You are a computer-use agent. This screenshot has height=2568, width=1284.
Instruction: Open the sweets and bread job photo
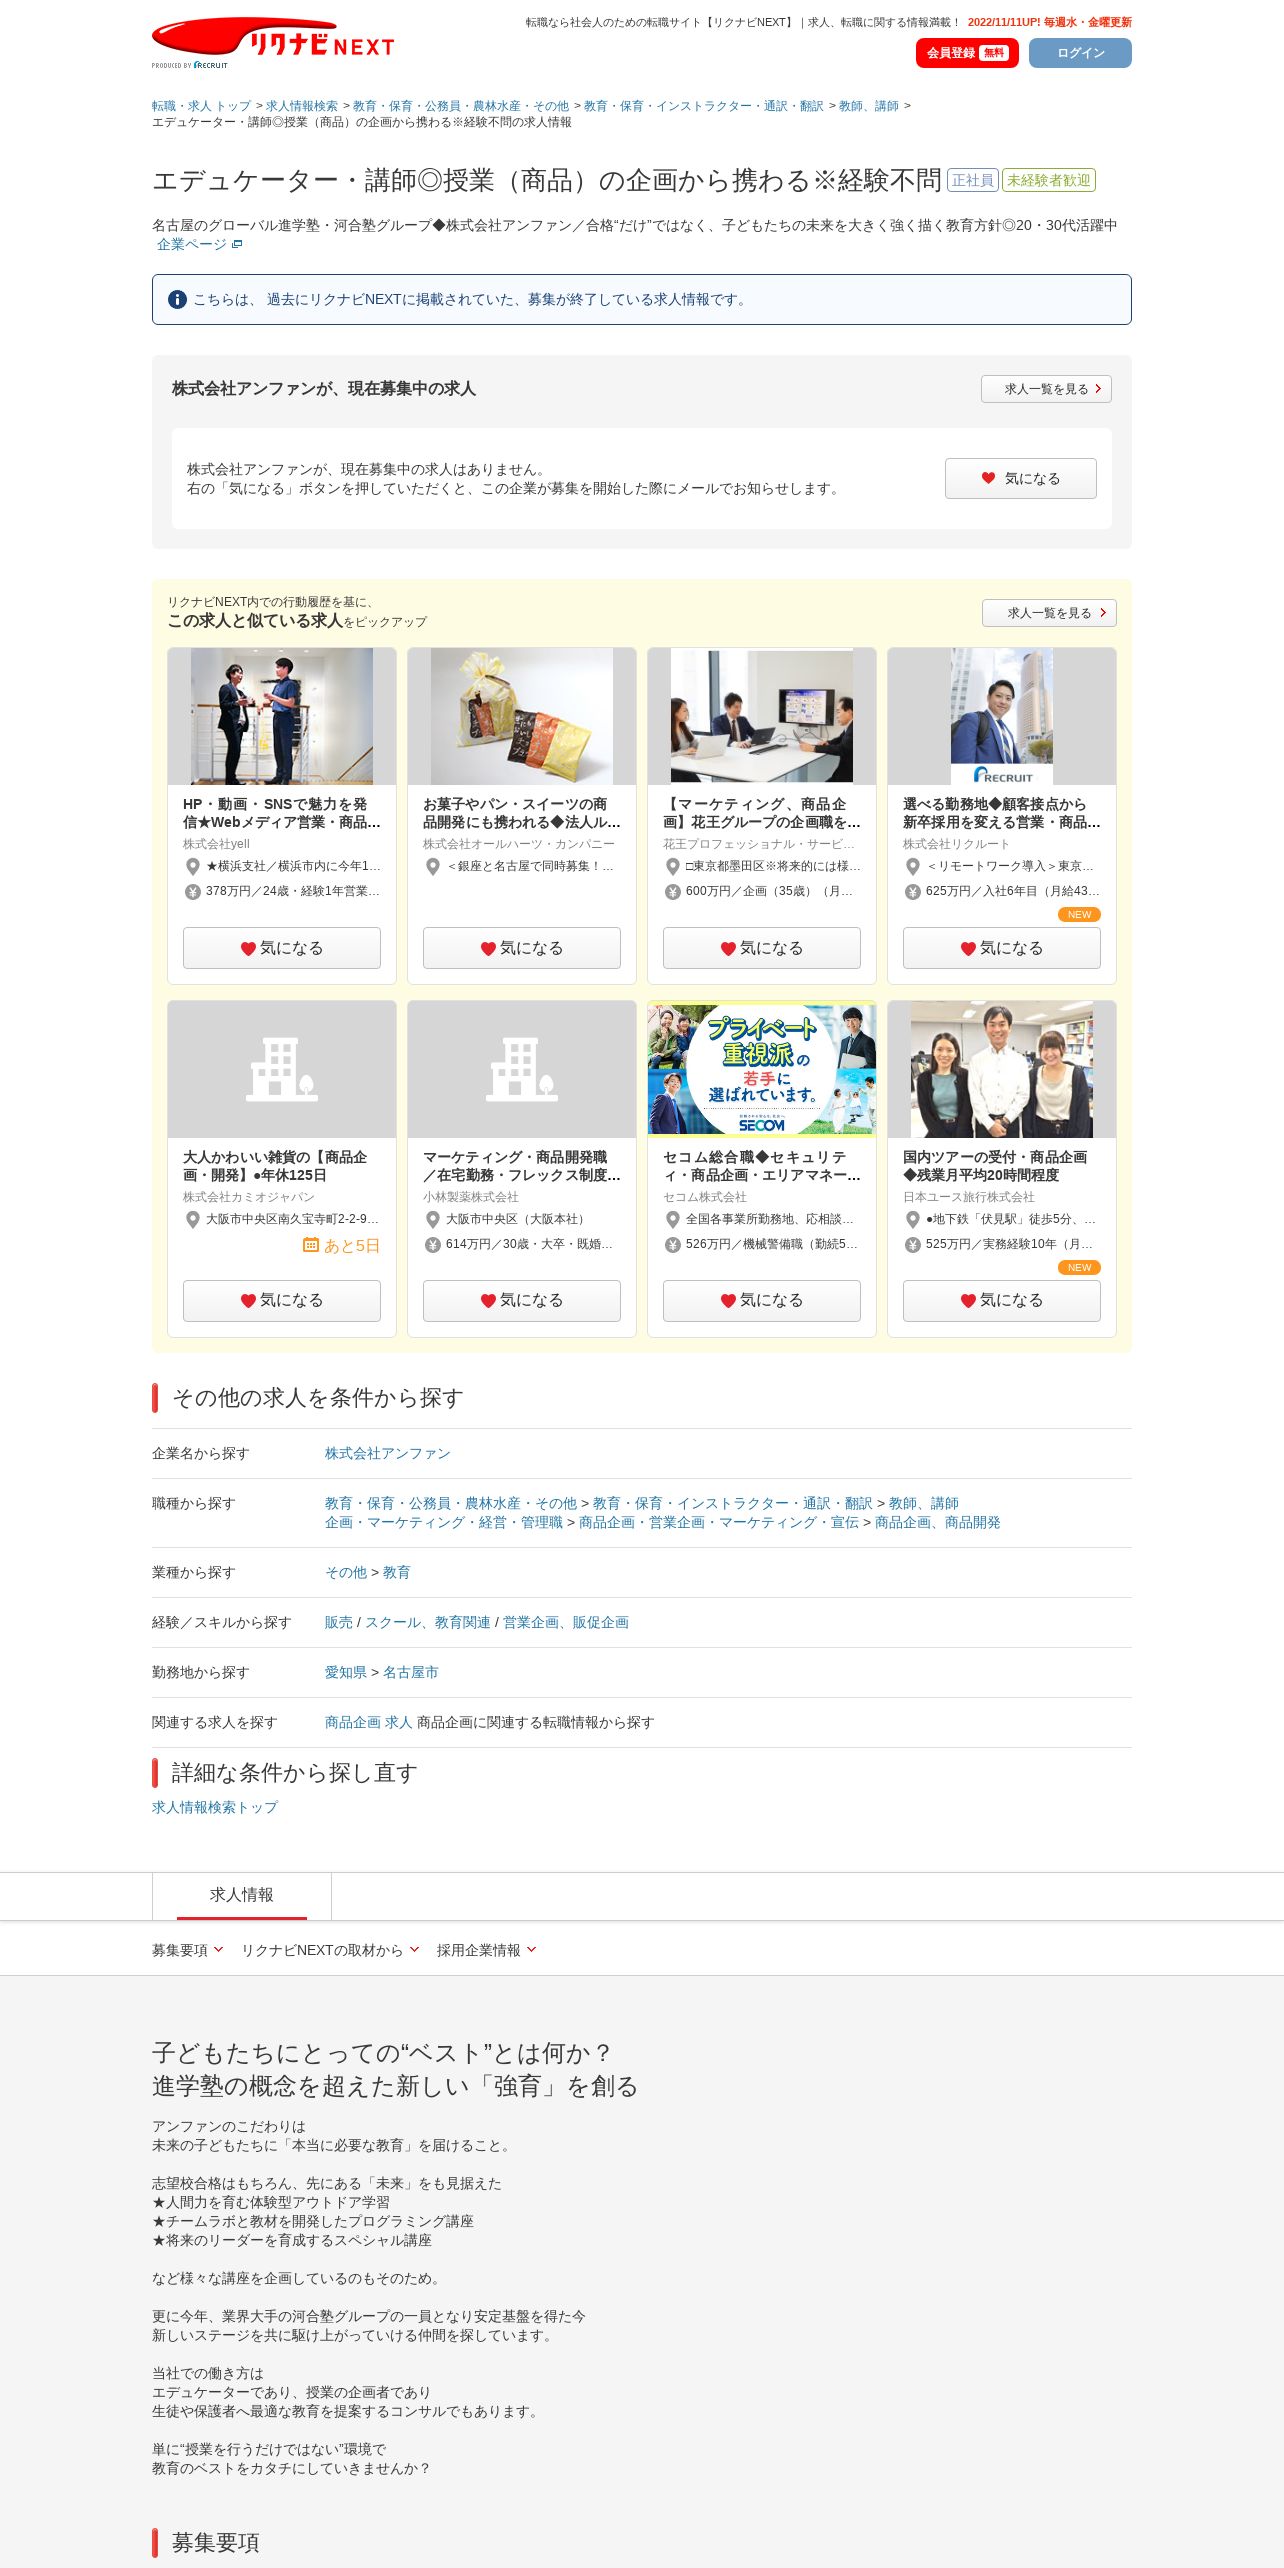click(522, 716)
